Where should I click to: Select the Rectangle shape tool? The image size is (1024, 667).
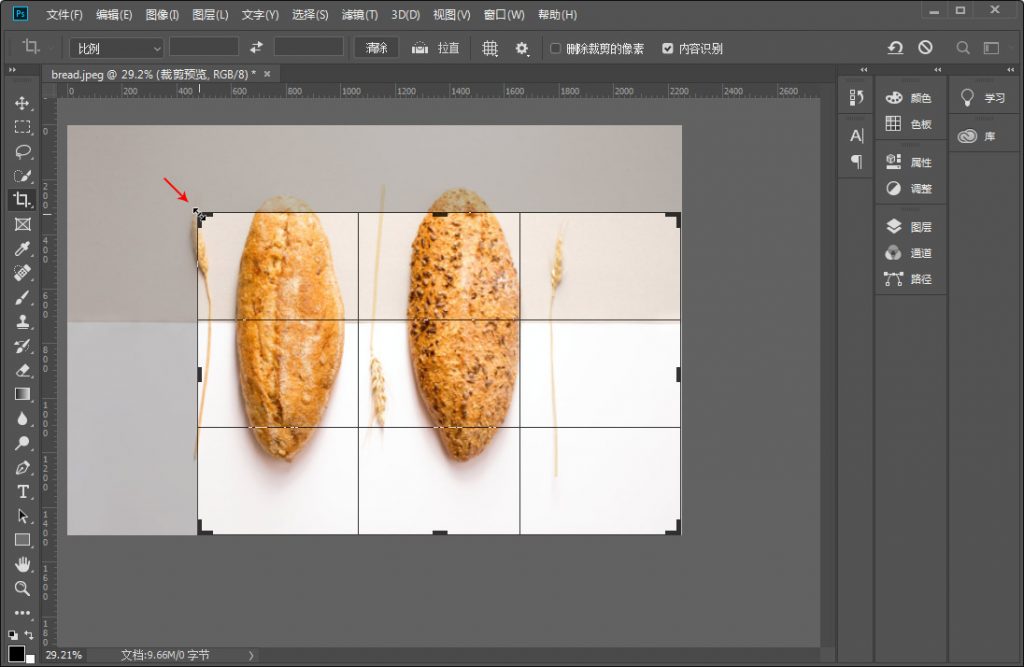22,540
